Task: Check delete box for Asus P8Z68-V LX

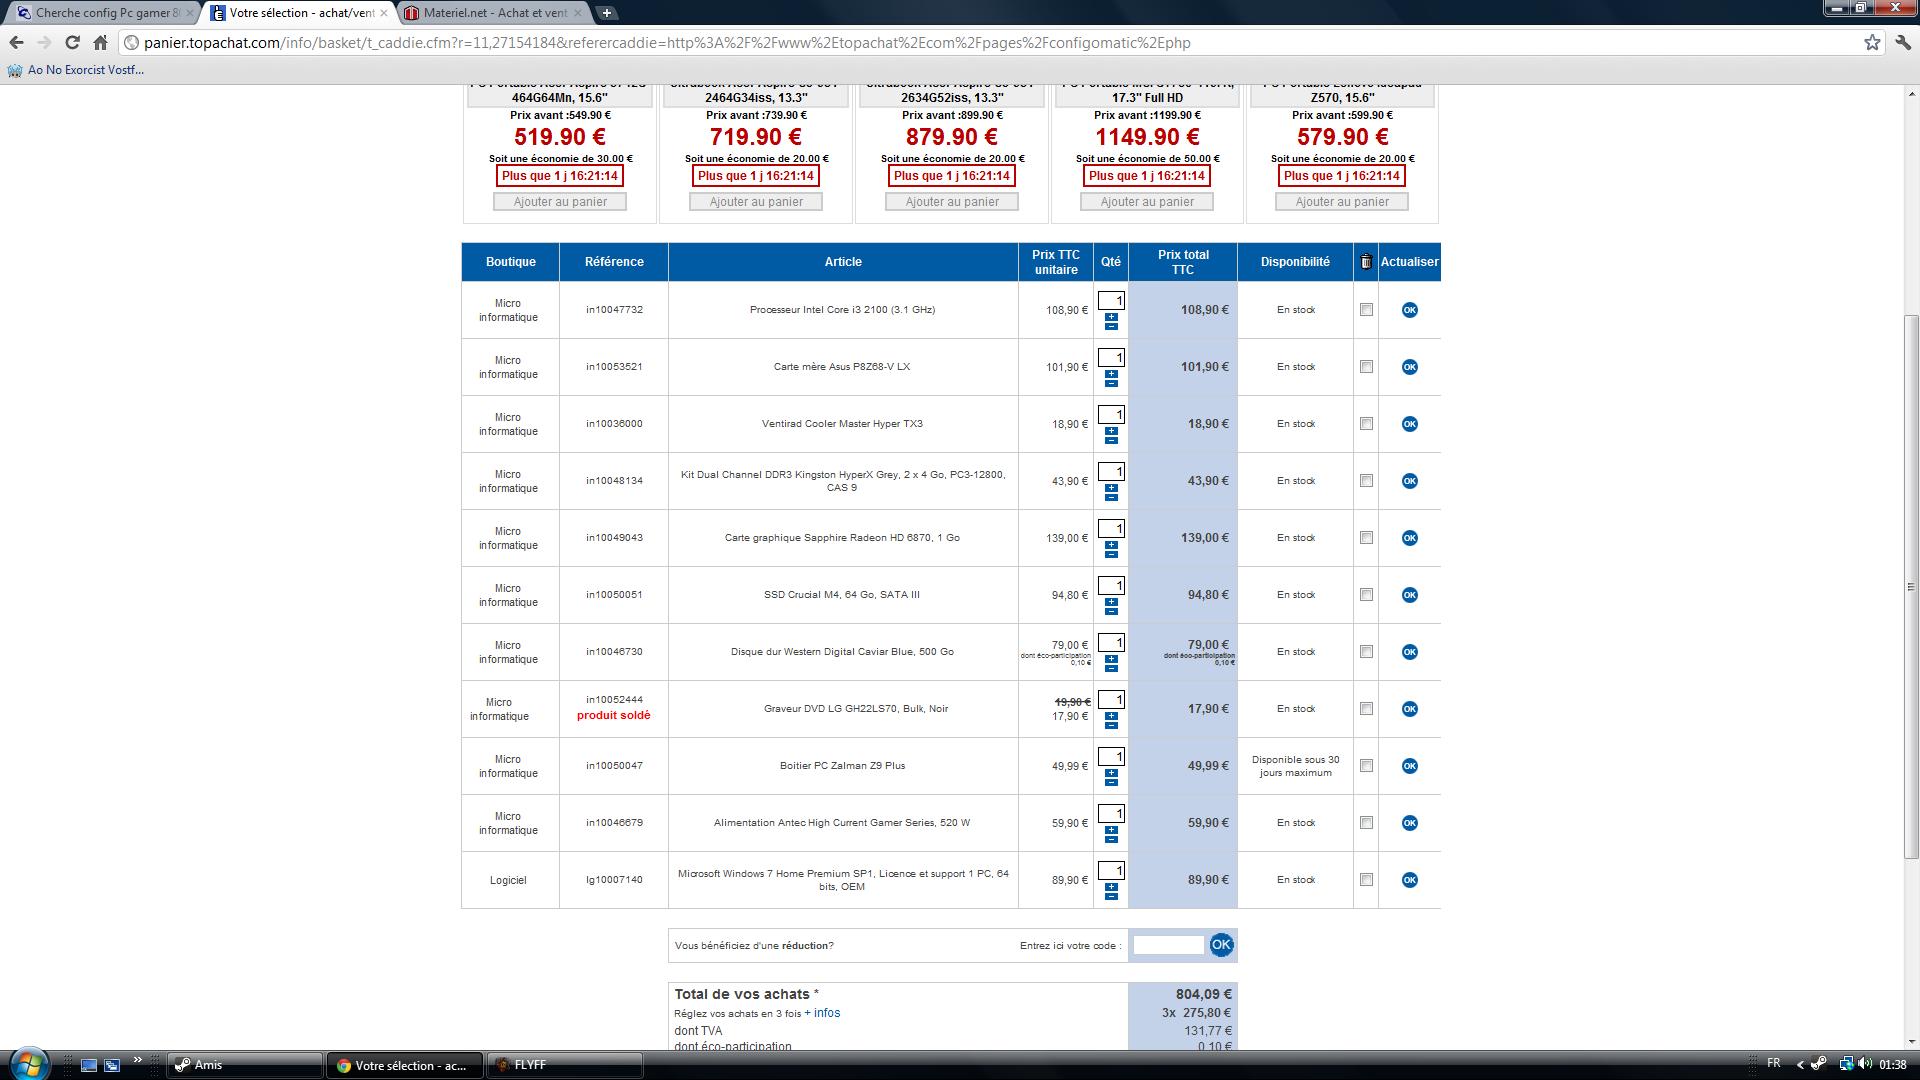Action: pos(1366,367)
